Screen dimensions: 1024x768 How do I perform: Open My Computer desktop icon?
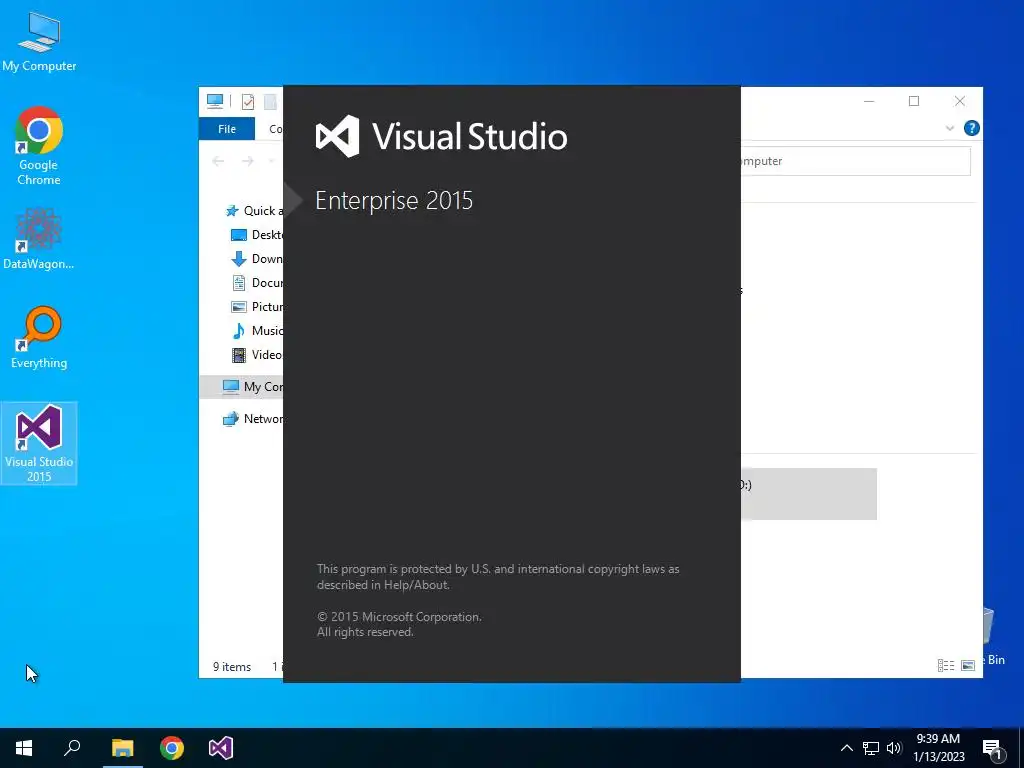pyautogui.click(x=39, y=41)
